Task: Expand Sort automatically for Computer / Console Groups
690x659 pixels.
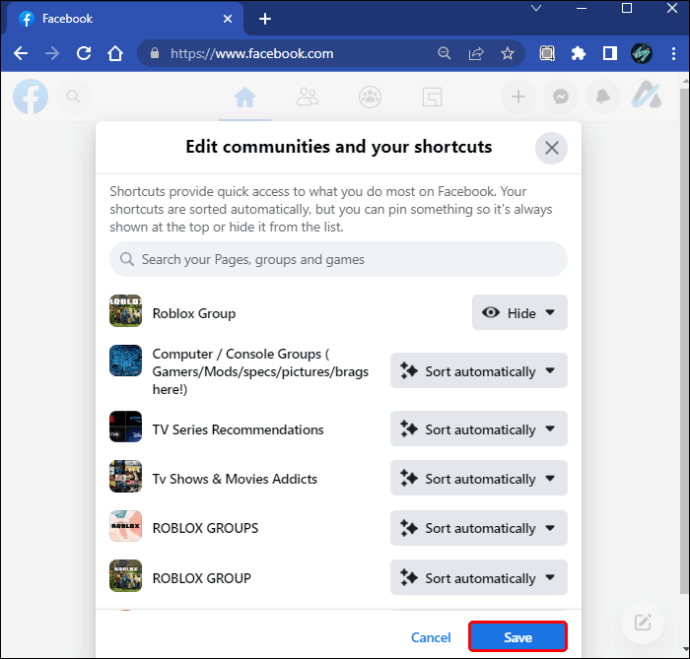Action: coord(479,371)
